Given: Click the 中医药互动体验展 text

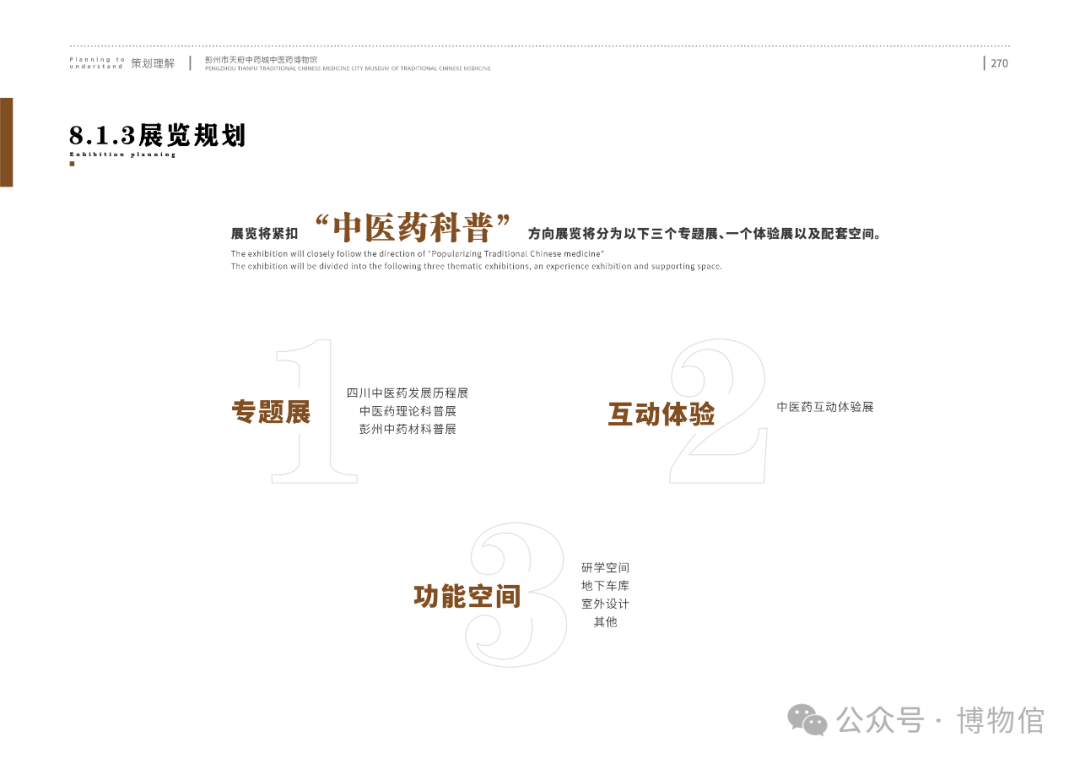Looking at the screenshot, I should 825,407.
